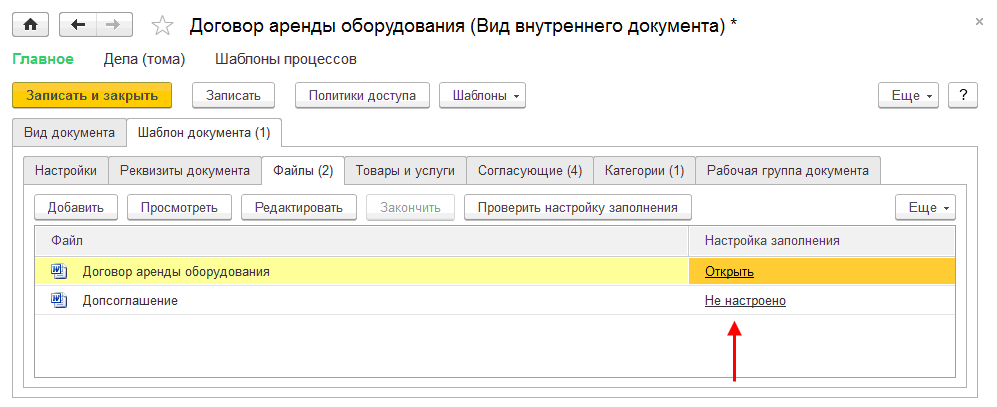The image size is (997, 407).
Task: Close the form with the X icon
Action: click(x=977, y=20)
